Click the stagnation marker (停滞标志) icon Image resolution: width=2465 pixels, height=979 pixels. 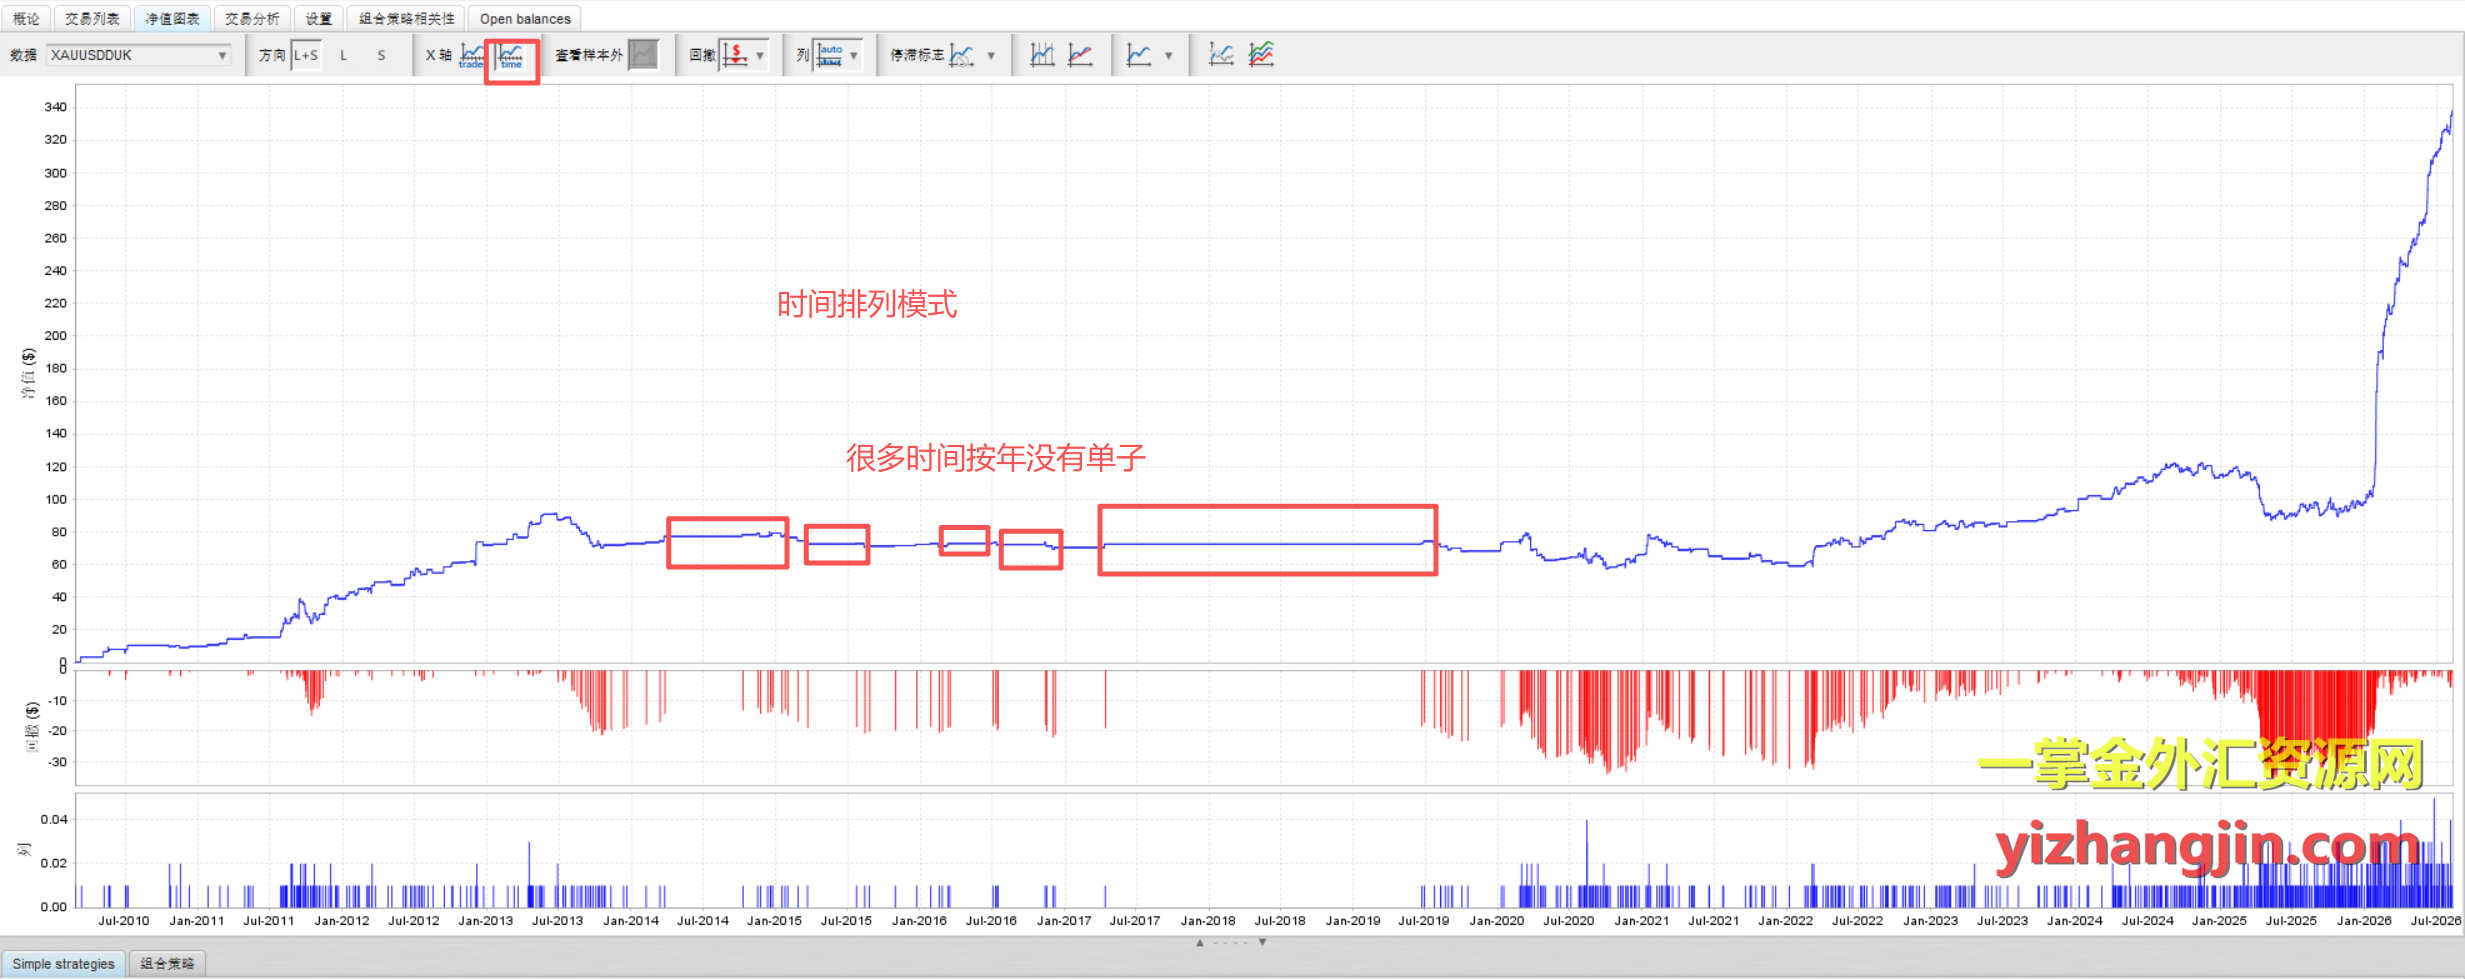pos(962,55)
